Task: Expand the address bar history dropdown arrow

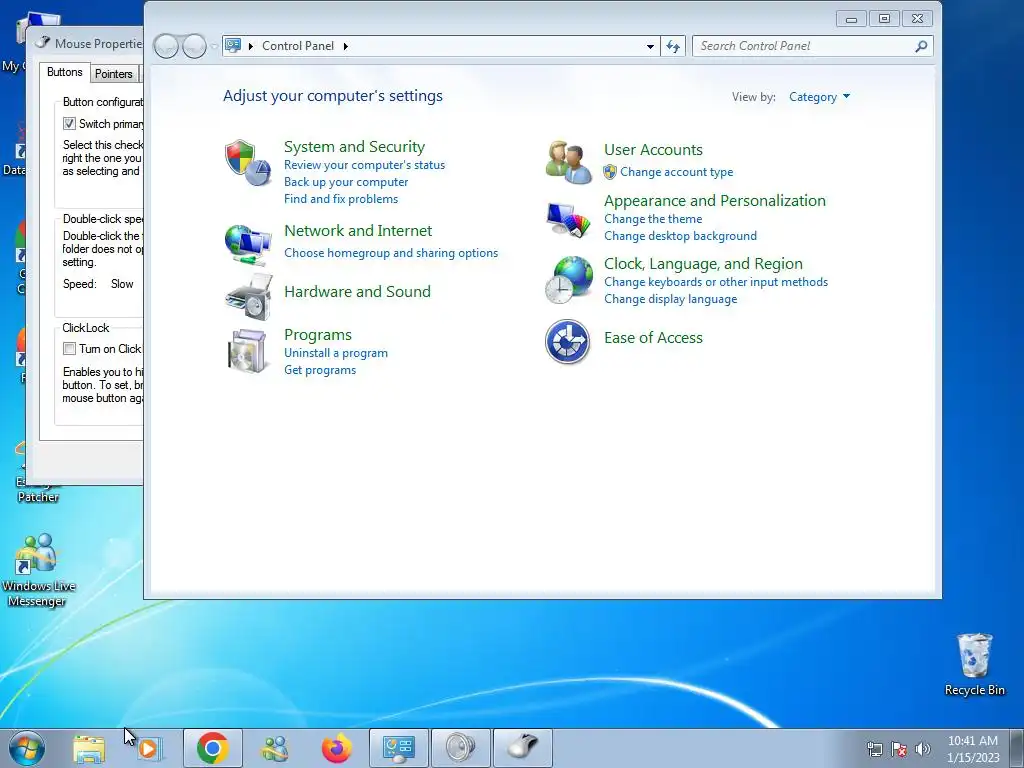Action: point(650,46)
